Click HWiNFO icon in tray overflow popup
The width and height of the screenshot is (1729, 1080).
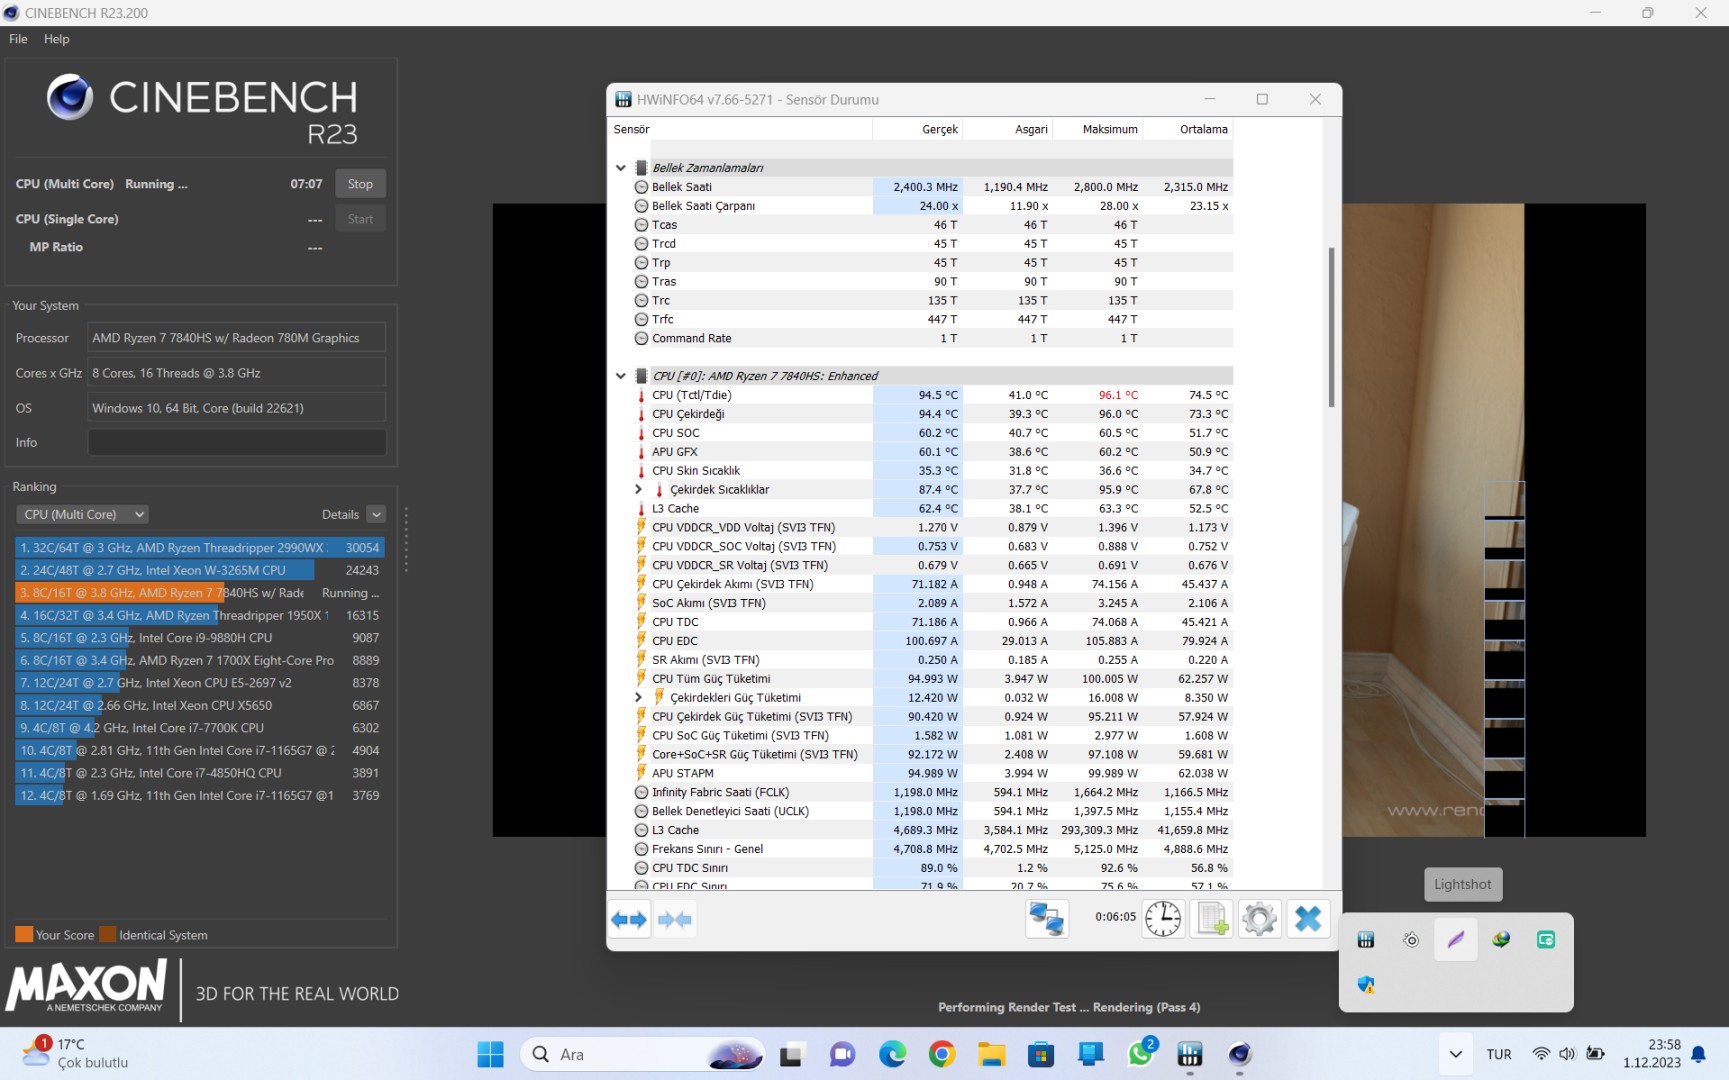tap(1366, 940)
